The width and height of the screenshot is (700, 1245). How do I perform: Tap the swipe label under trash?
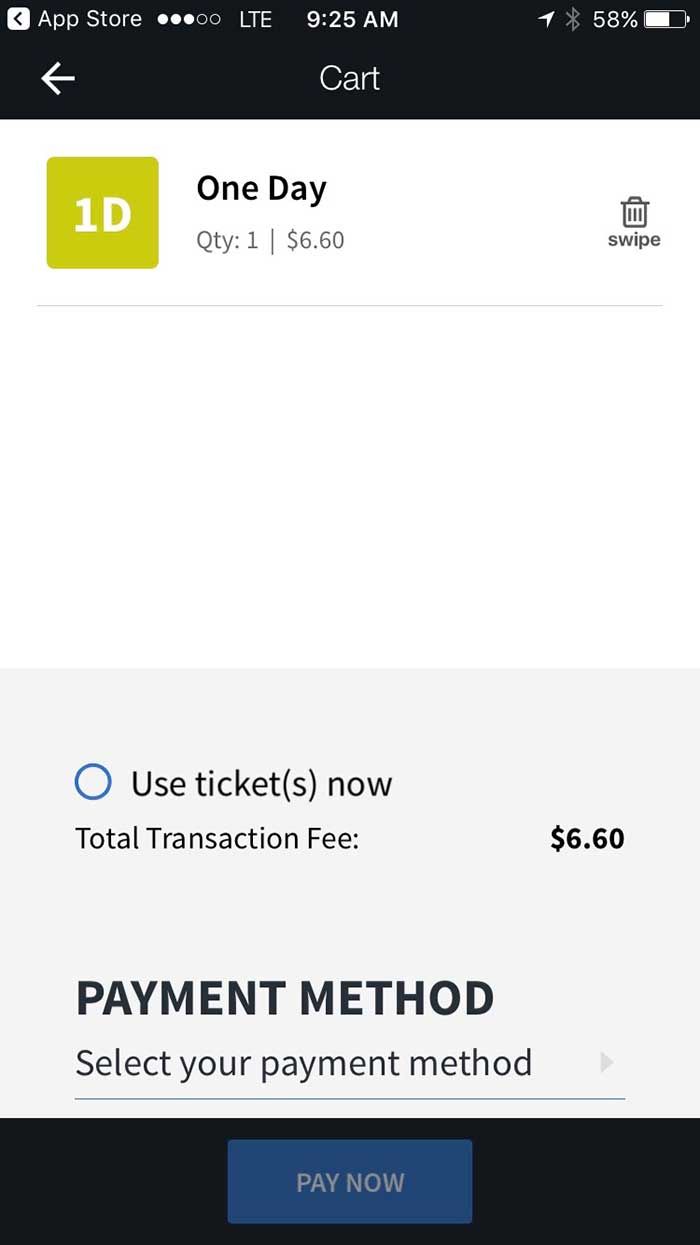coord(634,241)
